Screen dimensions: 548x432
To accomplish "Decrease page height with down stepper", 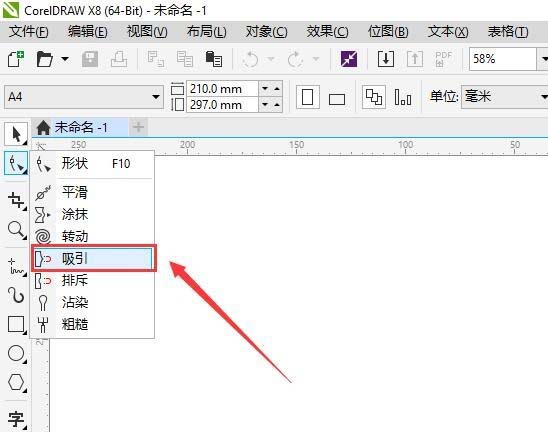I will pos(265,105).
